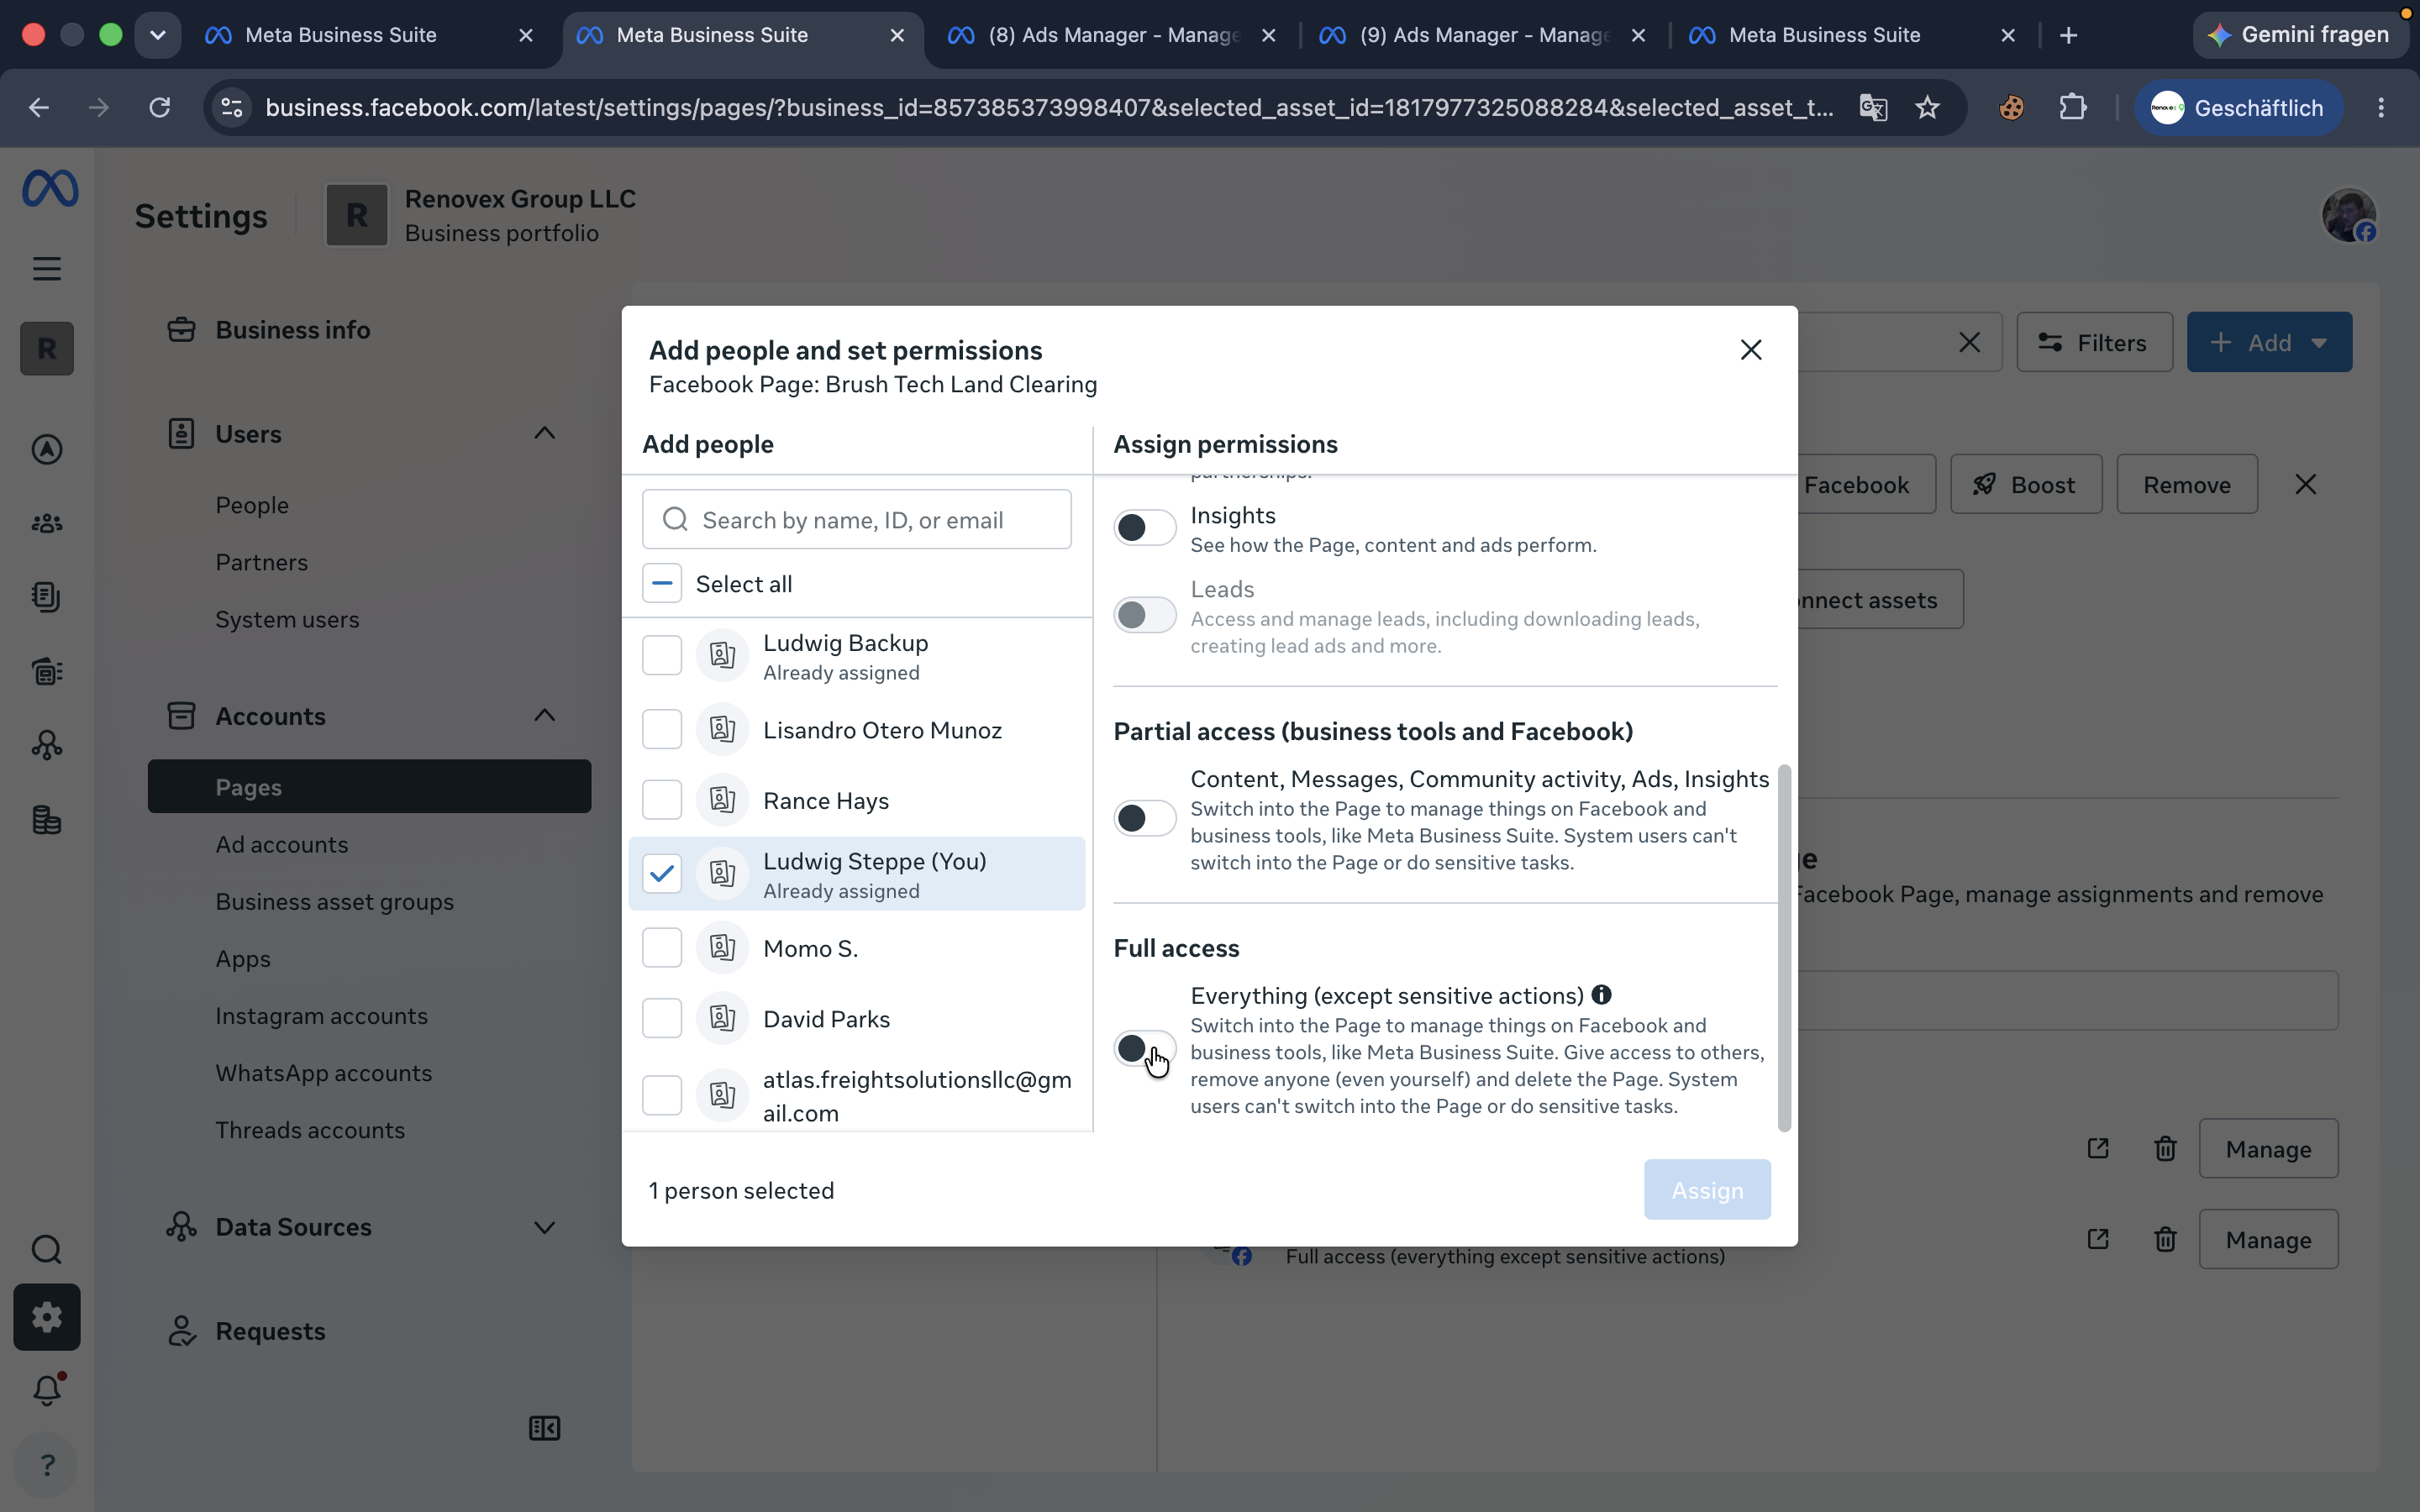Open the first row external link icon
The width and height of the screenshot is (2420, 1512).
click(2098, 1148)
